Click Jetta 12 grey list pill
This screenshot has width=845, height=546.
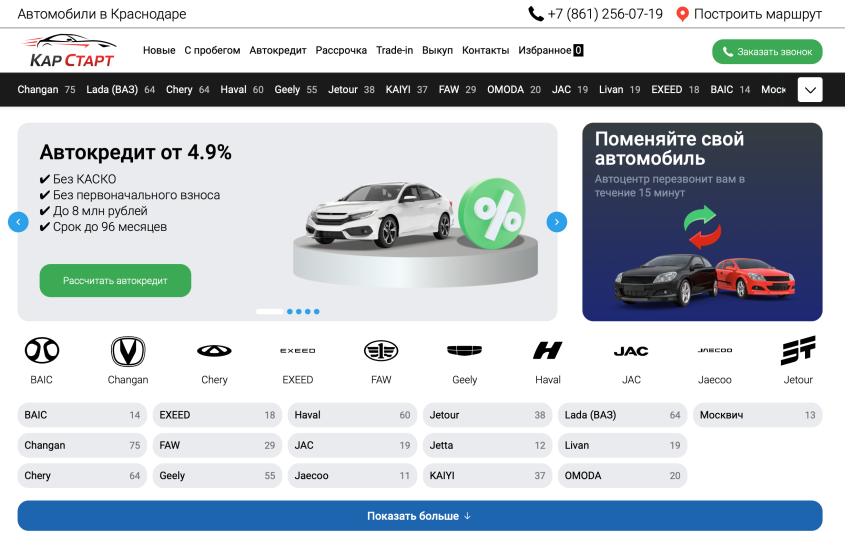pos(488,445)
